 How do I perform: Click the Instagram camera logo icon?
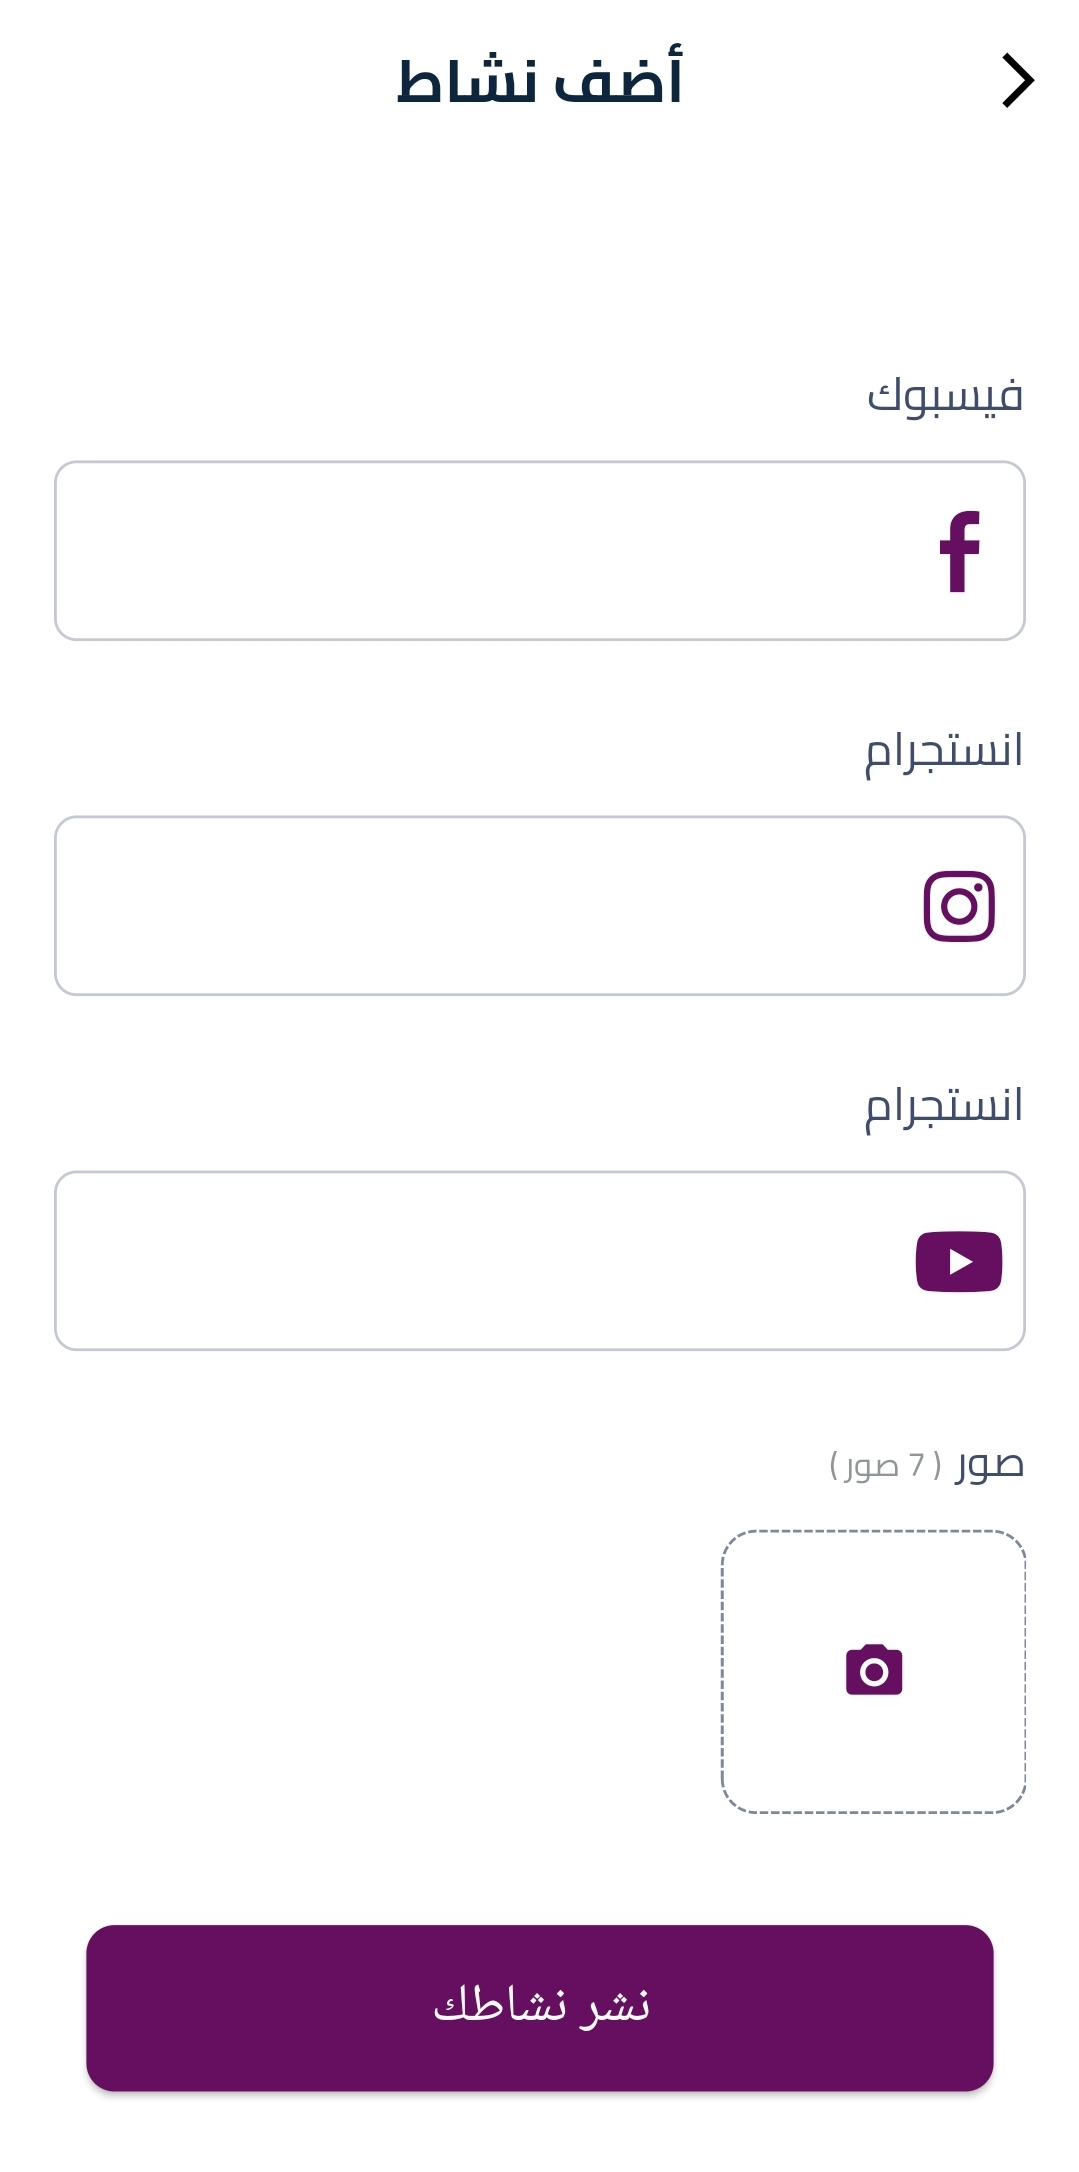pyautogui.click(x=959, y=906)
